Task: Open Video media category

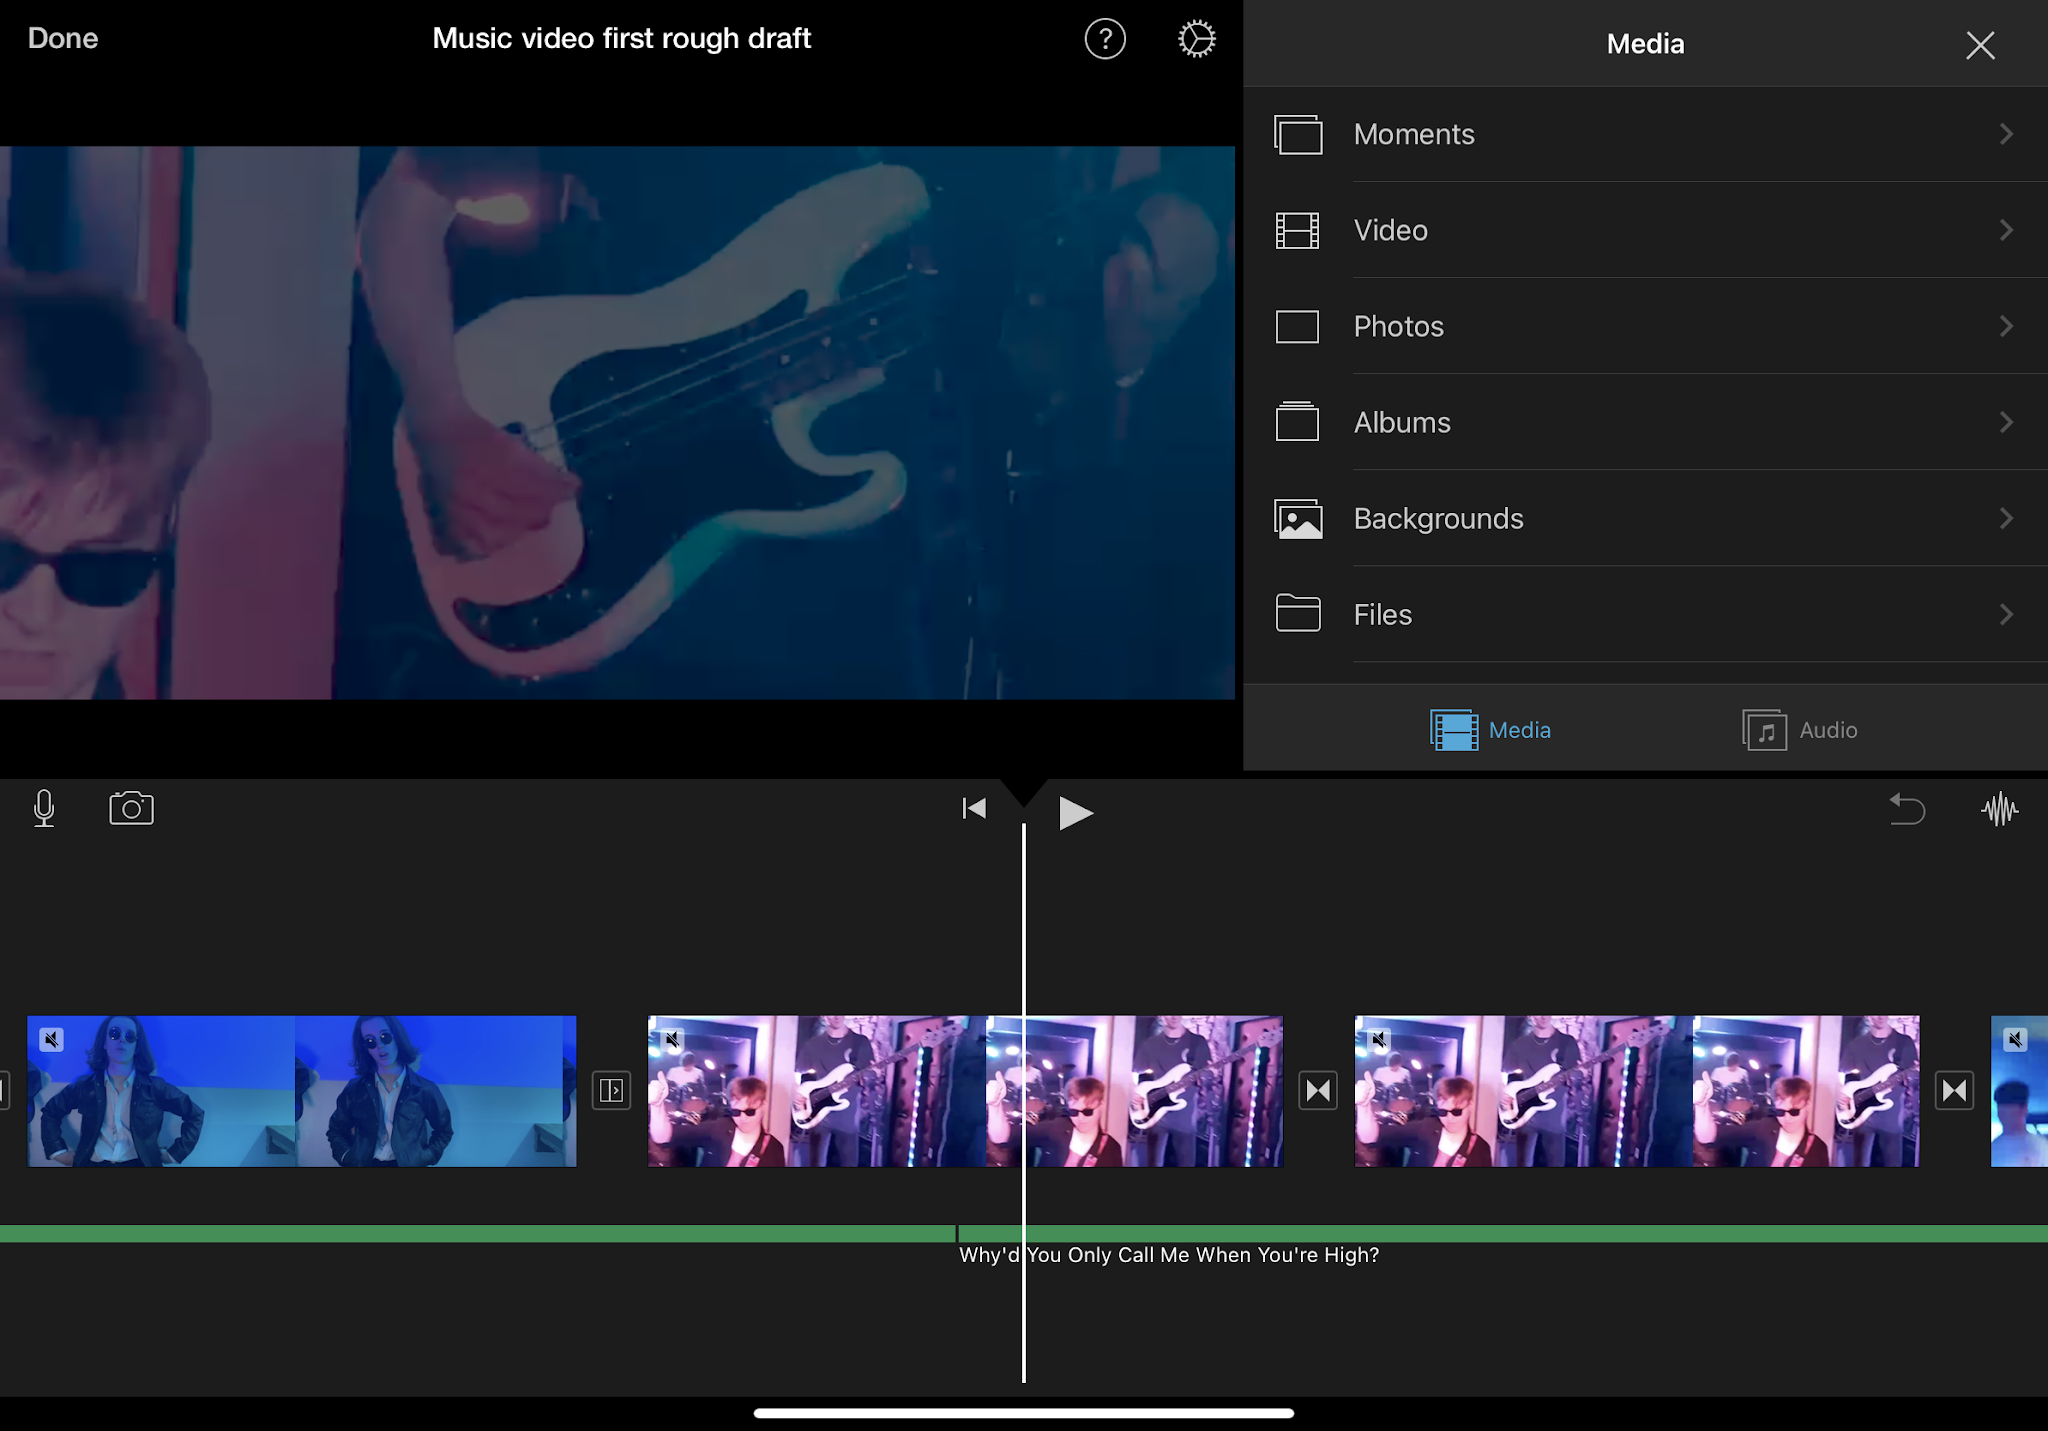Action: 1645,230
